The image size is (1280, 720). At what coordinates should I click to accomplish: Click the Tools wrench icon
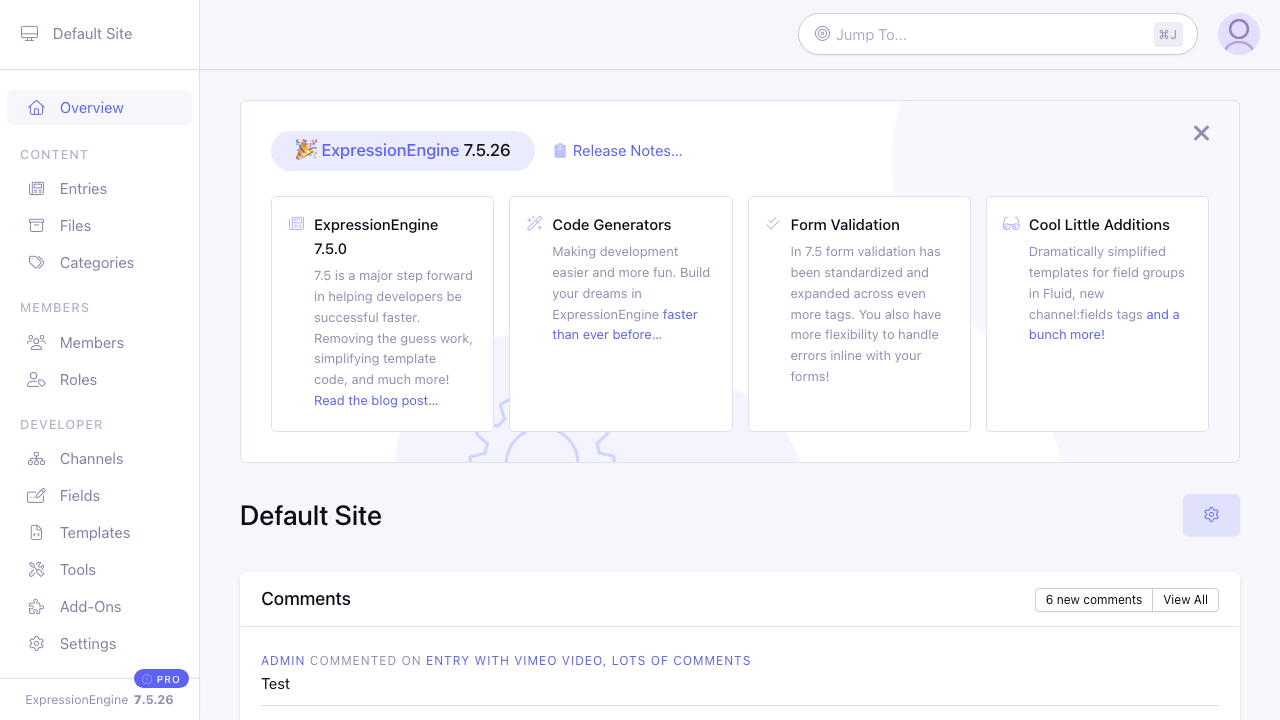pos(36,570)
